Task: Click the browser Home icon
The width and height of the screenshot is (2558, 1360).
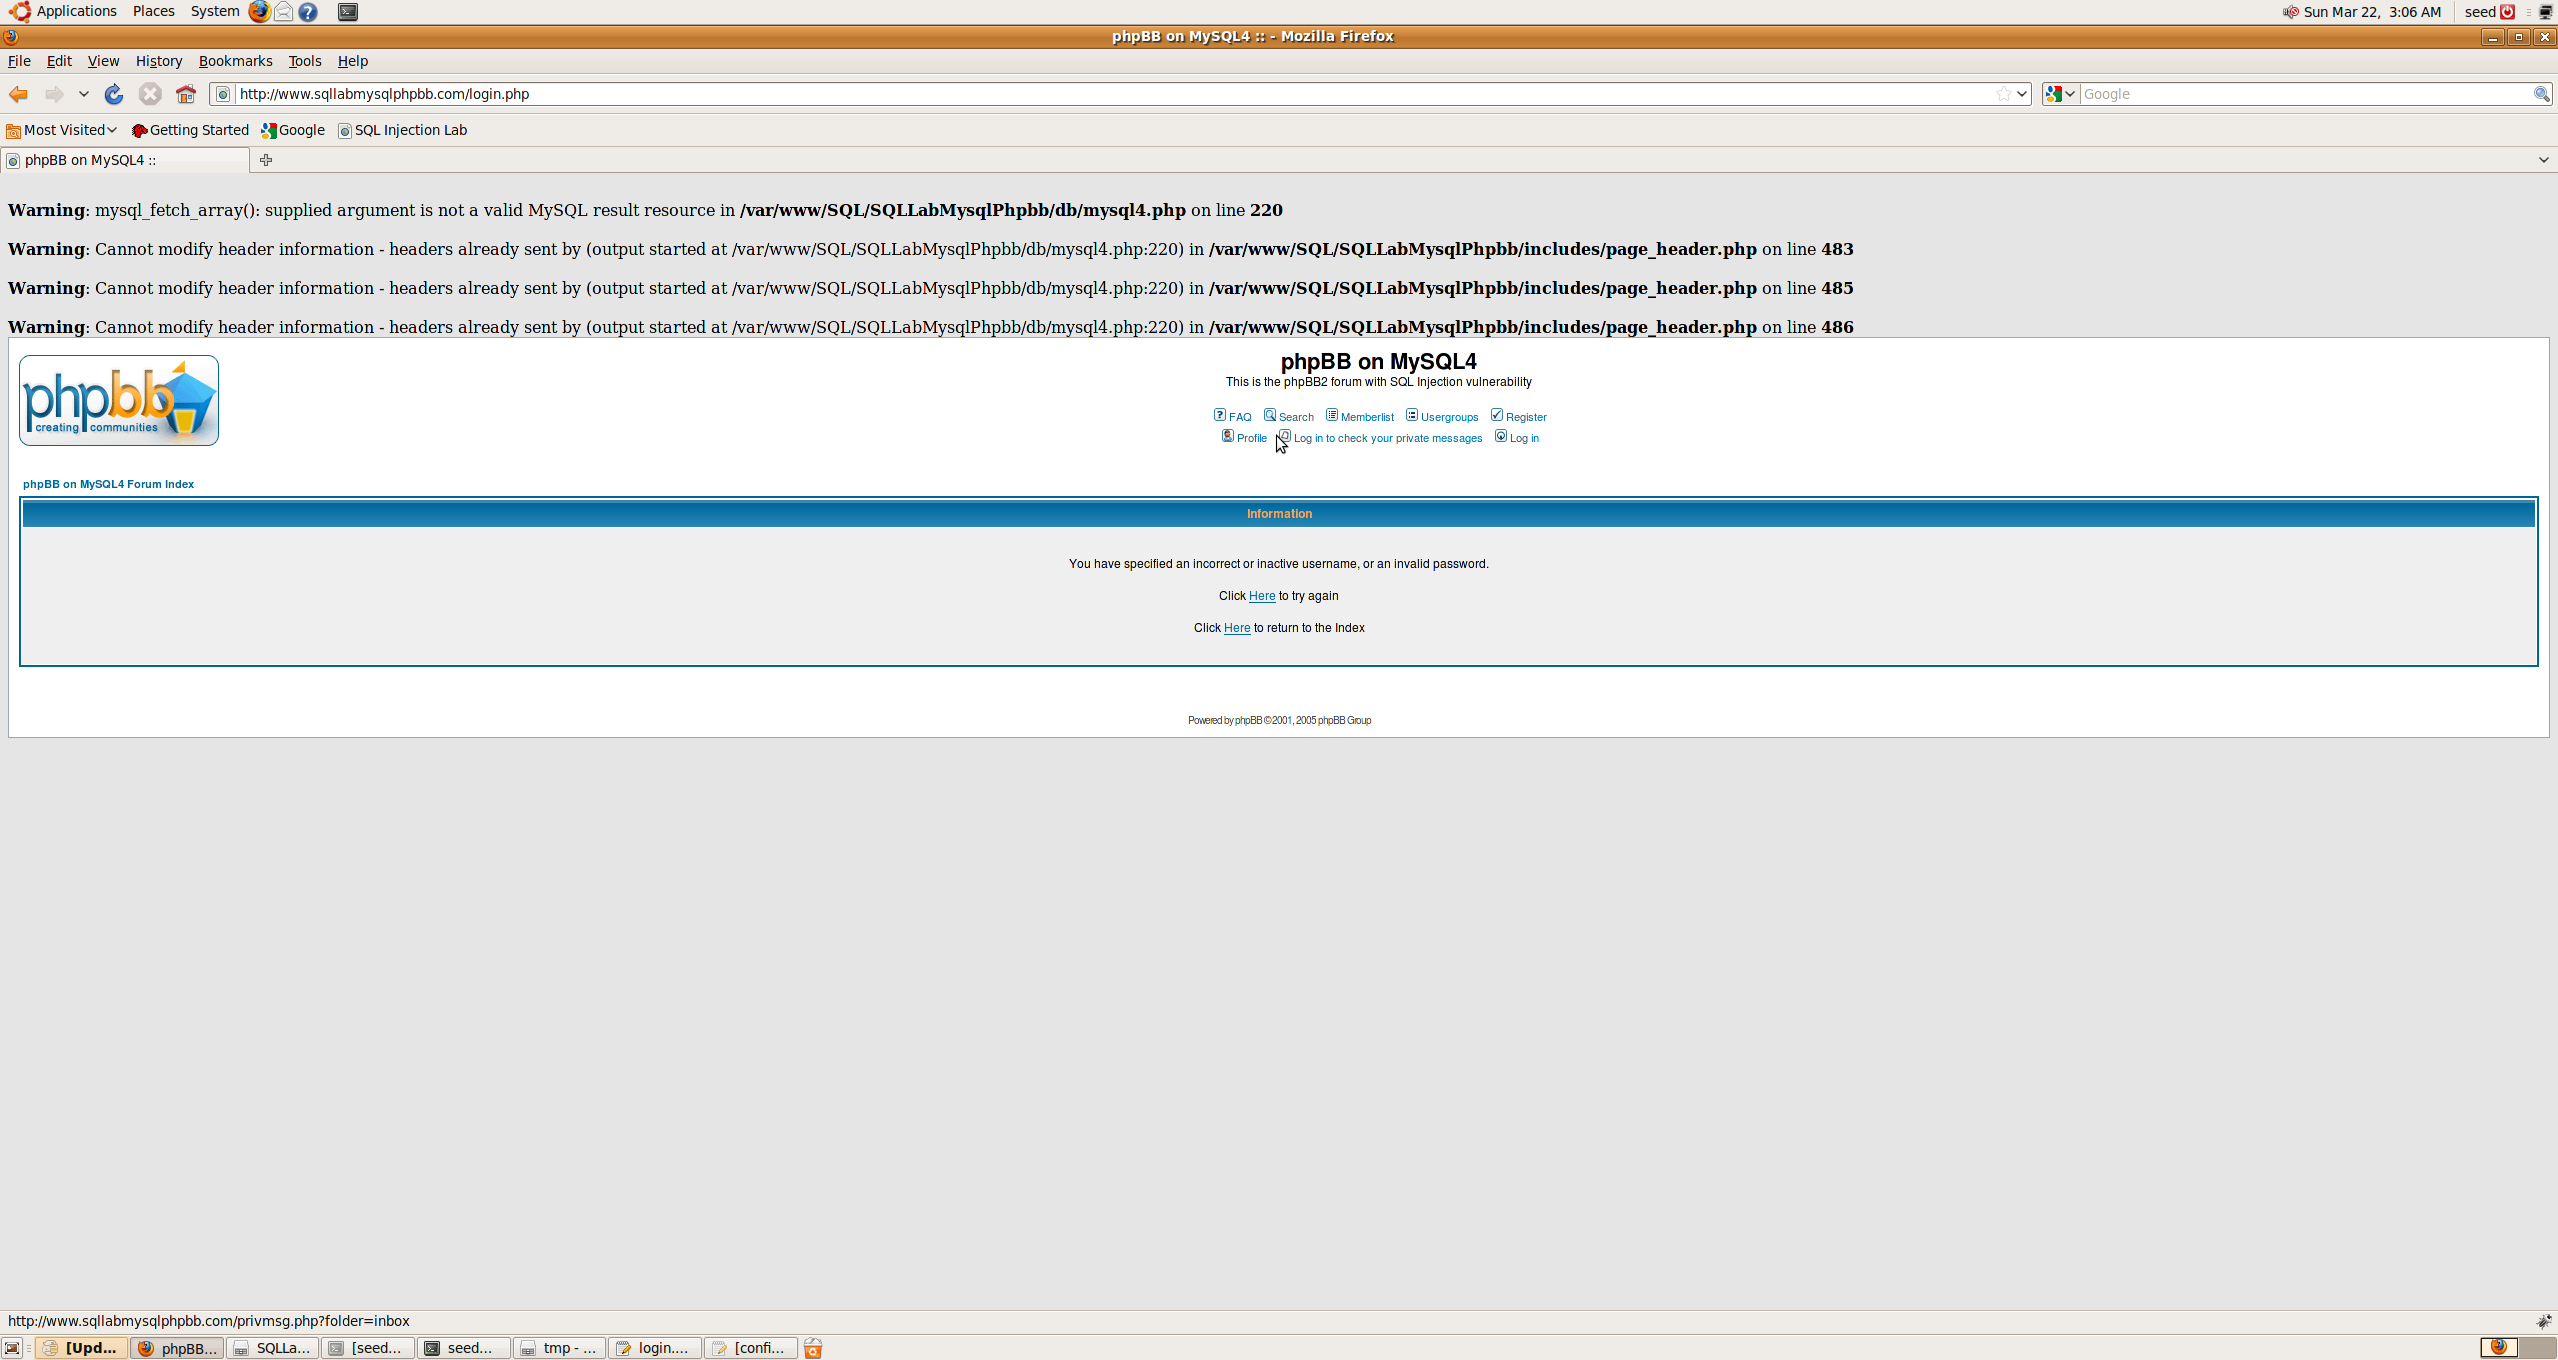Action: coord(186,94)
